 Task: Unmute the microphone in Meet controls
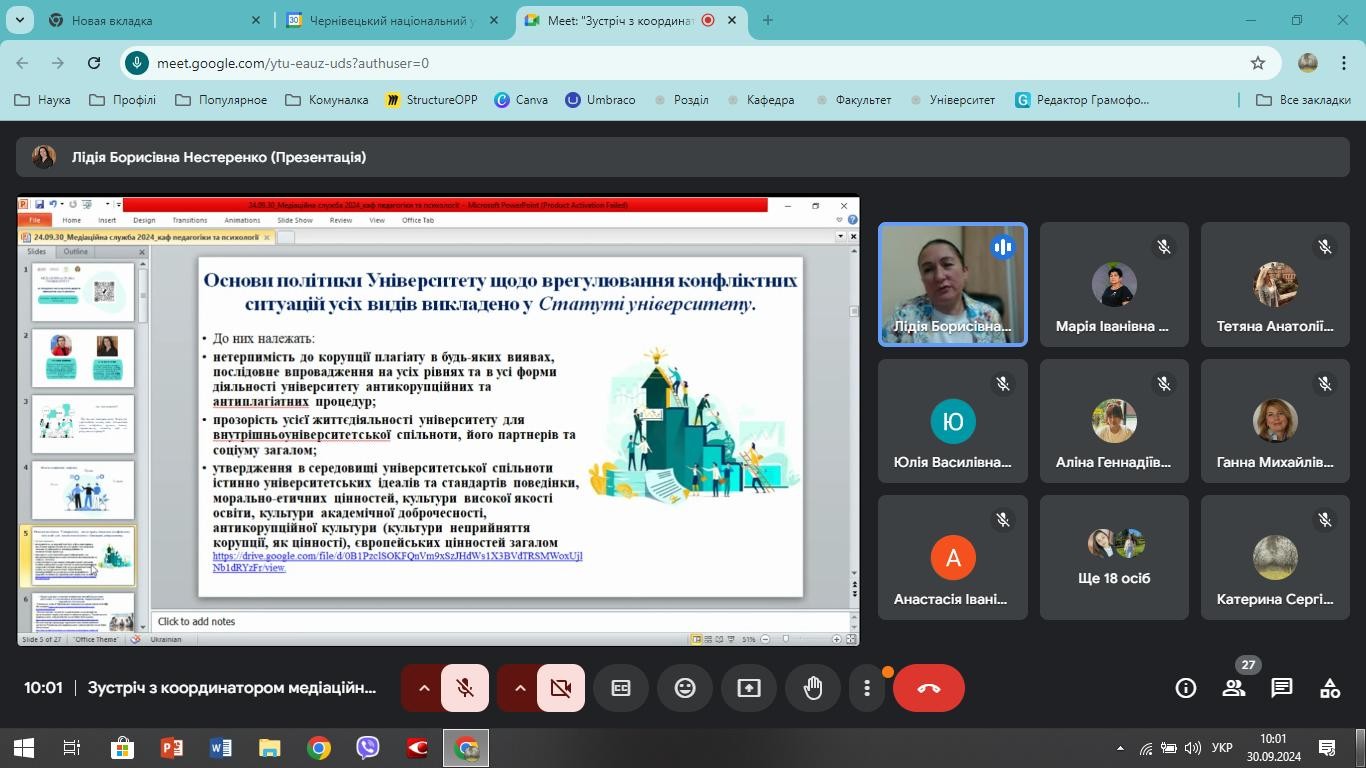[465, 688]
